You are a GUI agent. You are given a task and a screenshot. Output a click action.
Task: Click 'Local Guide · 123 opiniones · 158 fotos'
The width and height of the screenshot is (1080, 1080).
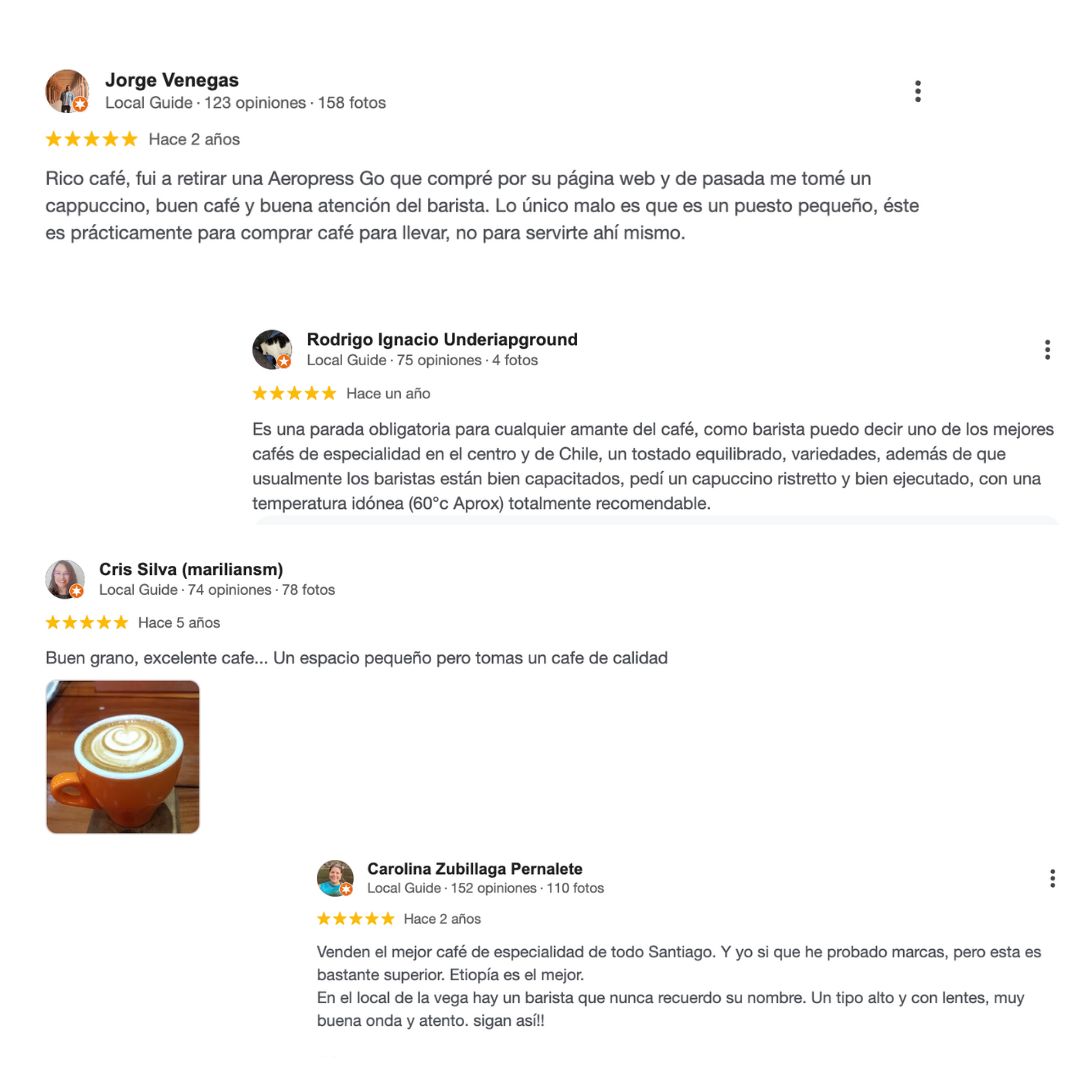(x=245, y=103)
